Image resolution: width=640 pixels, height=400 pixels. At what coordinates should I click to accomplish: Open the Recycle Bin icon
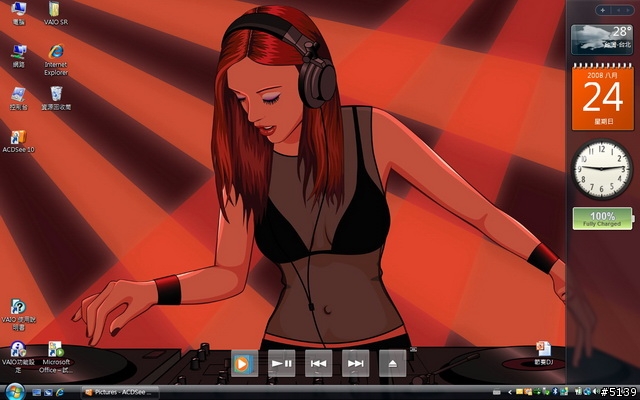click(56, 98)
